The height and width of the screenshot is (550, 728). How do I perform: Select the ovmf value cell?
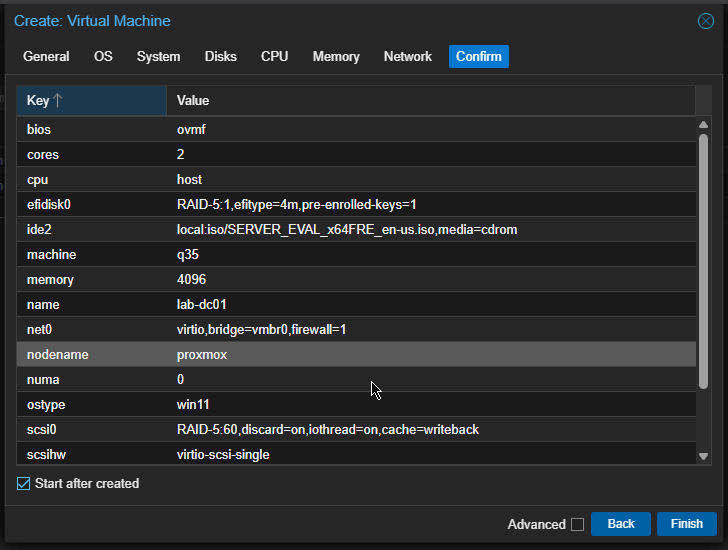point(431,129)
